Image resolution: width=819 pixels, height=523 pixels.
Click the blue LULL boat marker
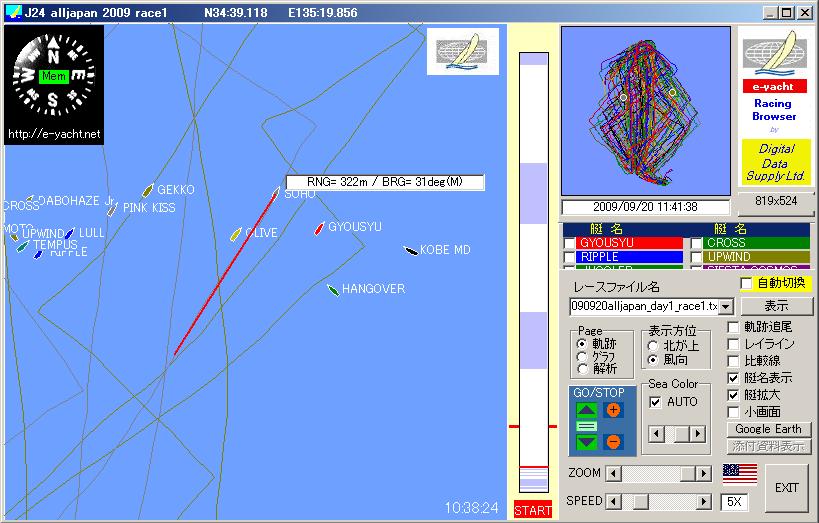tap(69, 233)
